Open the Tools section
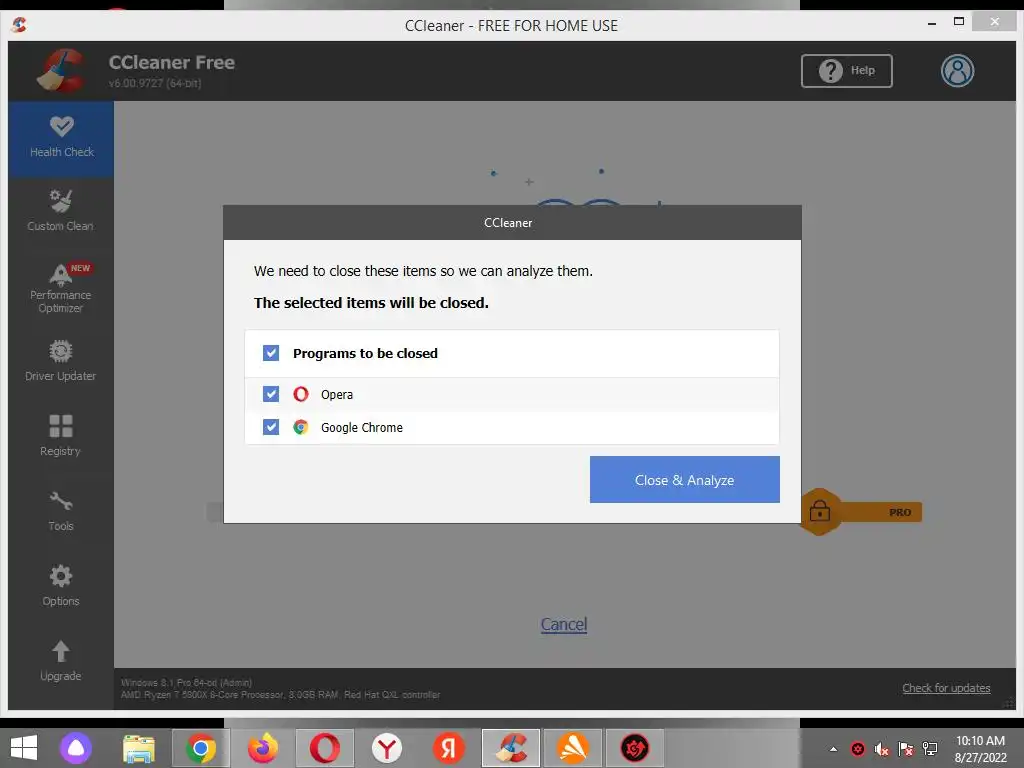This screenshot has width=1024, height=768. [x=61, y=511]
